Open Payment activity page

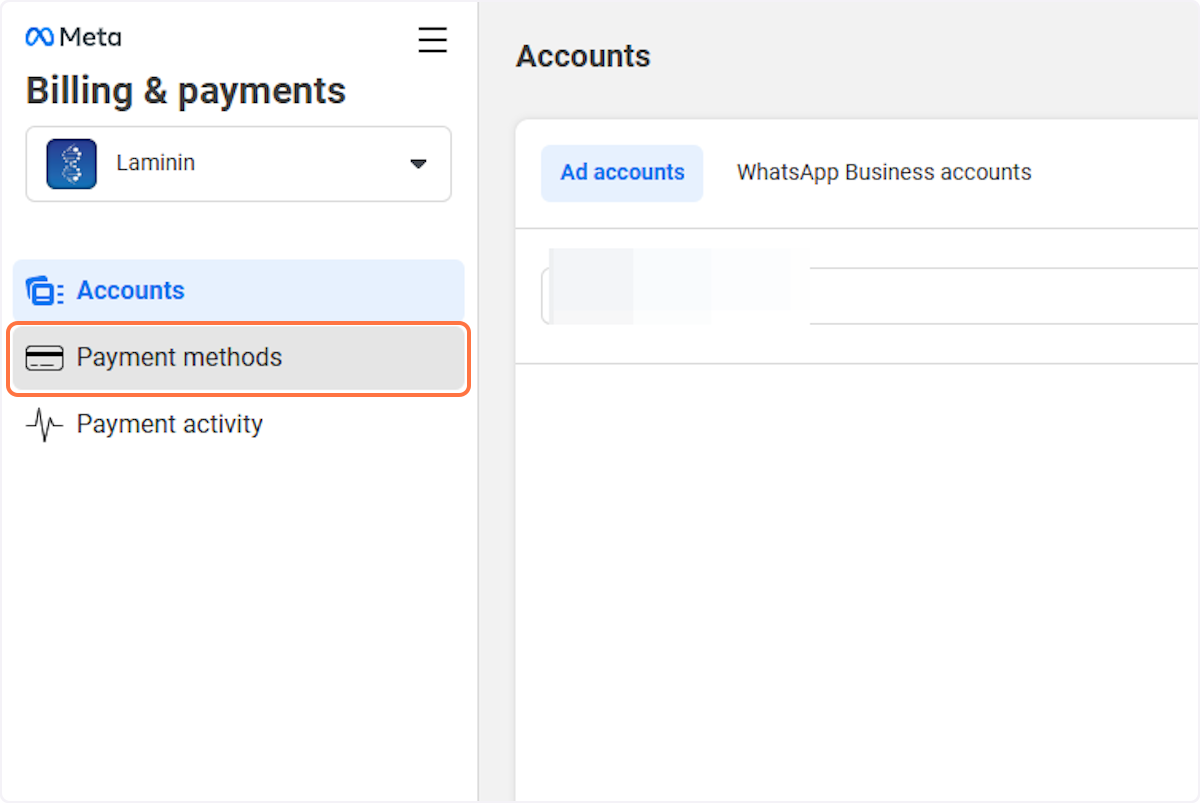[238, 425]
